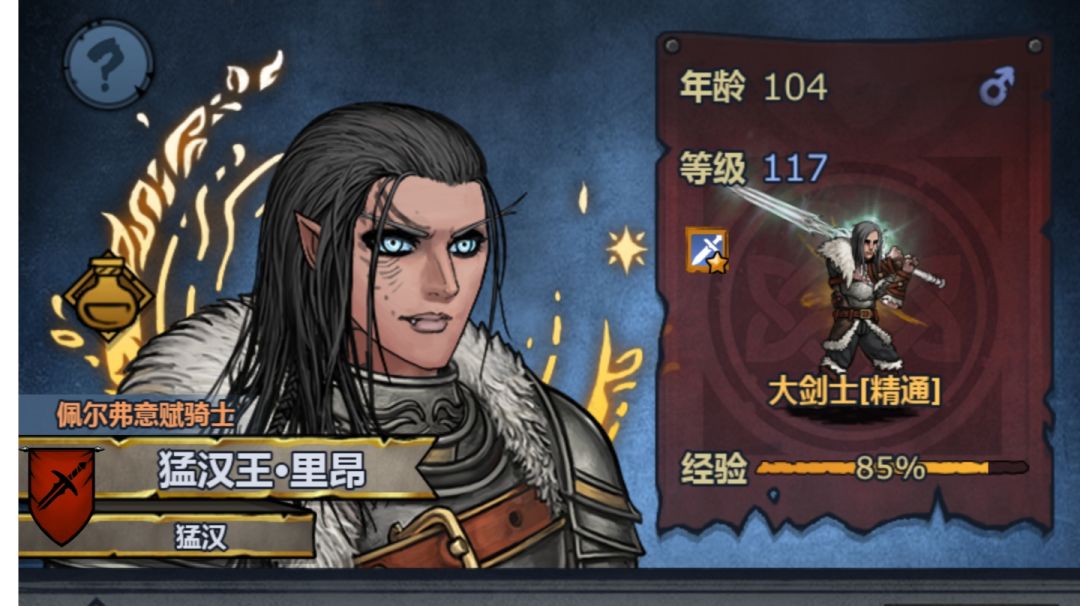
Task: Click the male gender symbol
Action: click(997, 86)
